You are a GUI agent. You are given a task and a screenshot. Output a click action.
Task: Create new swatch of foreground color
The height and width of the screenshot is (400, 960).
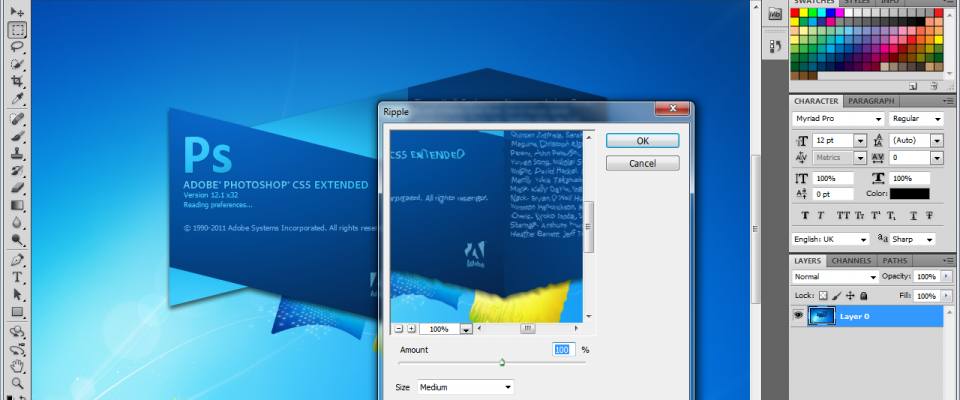click(x=913, y=86)
